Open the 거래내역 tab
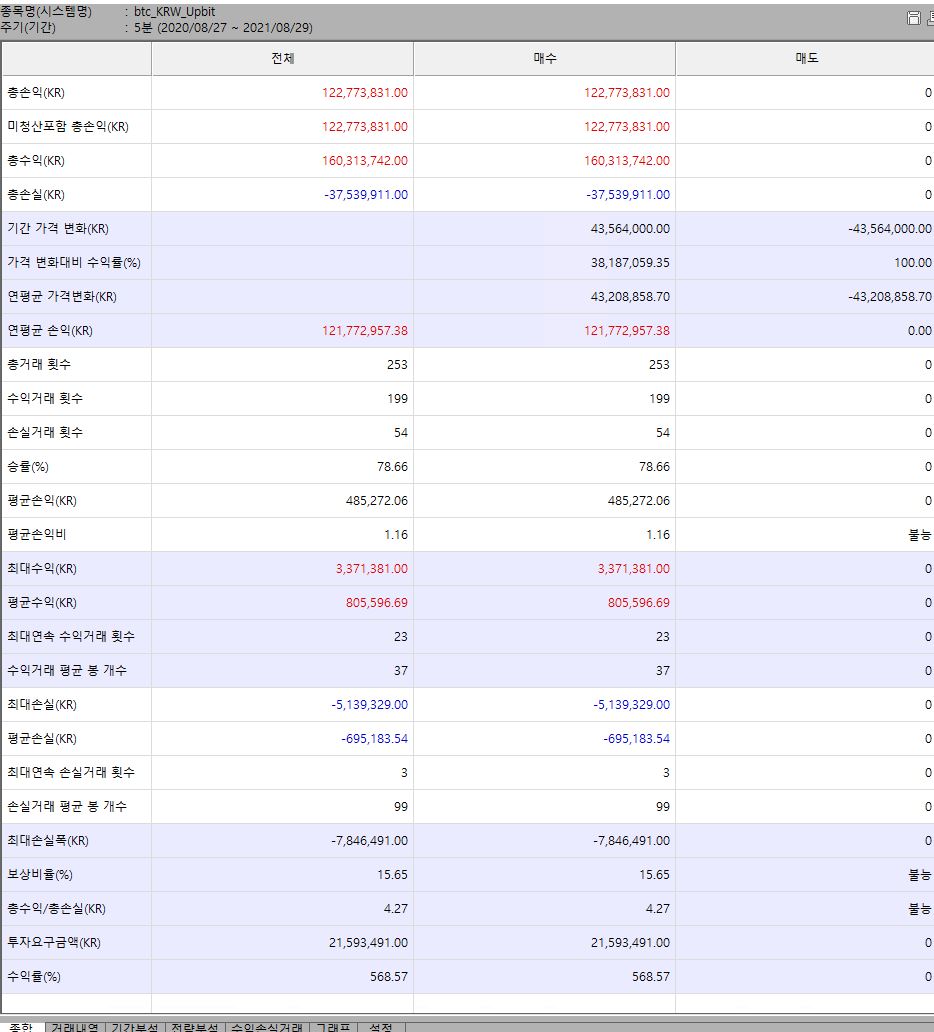The height and width of the screenshot is (1032, 934). tap(75, 1027)
